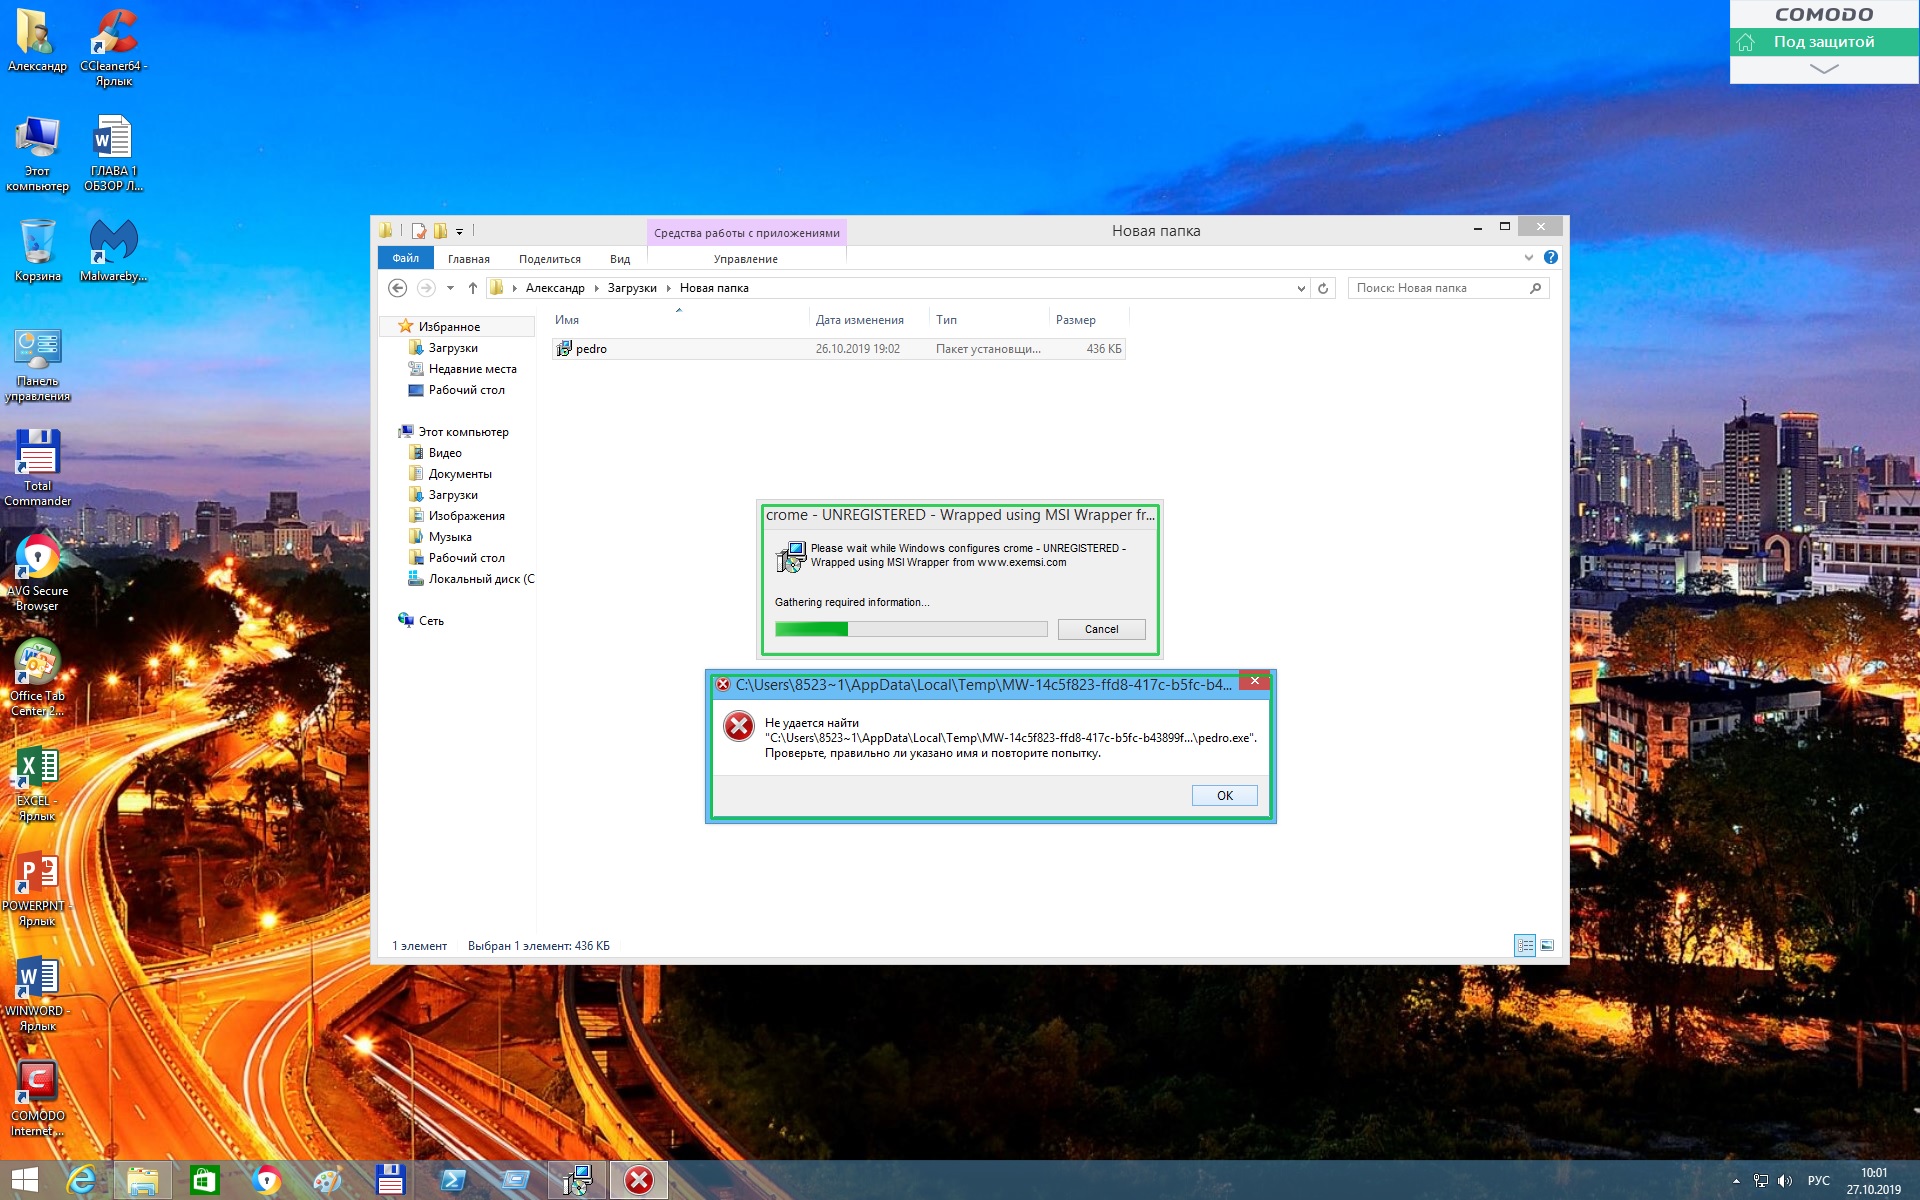The image size is (1920, 1200).
Task: Click the installer progress bar
Action: (x=910, y=629)
